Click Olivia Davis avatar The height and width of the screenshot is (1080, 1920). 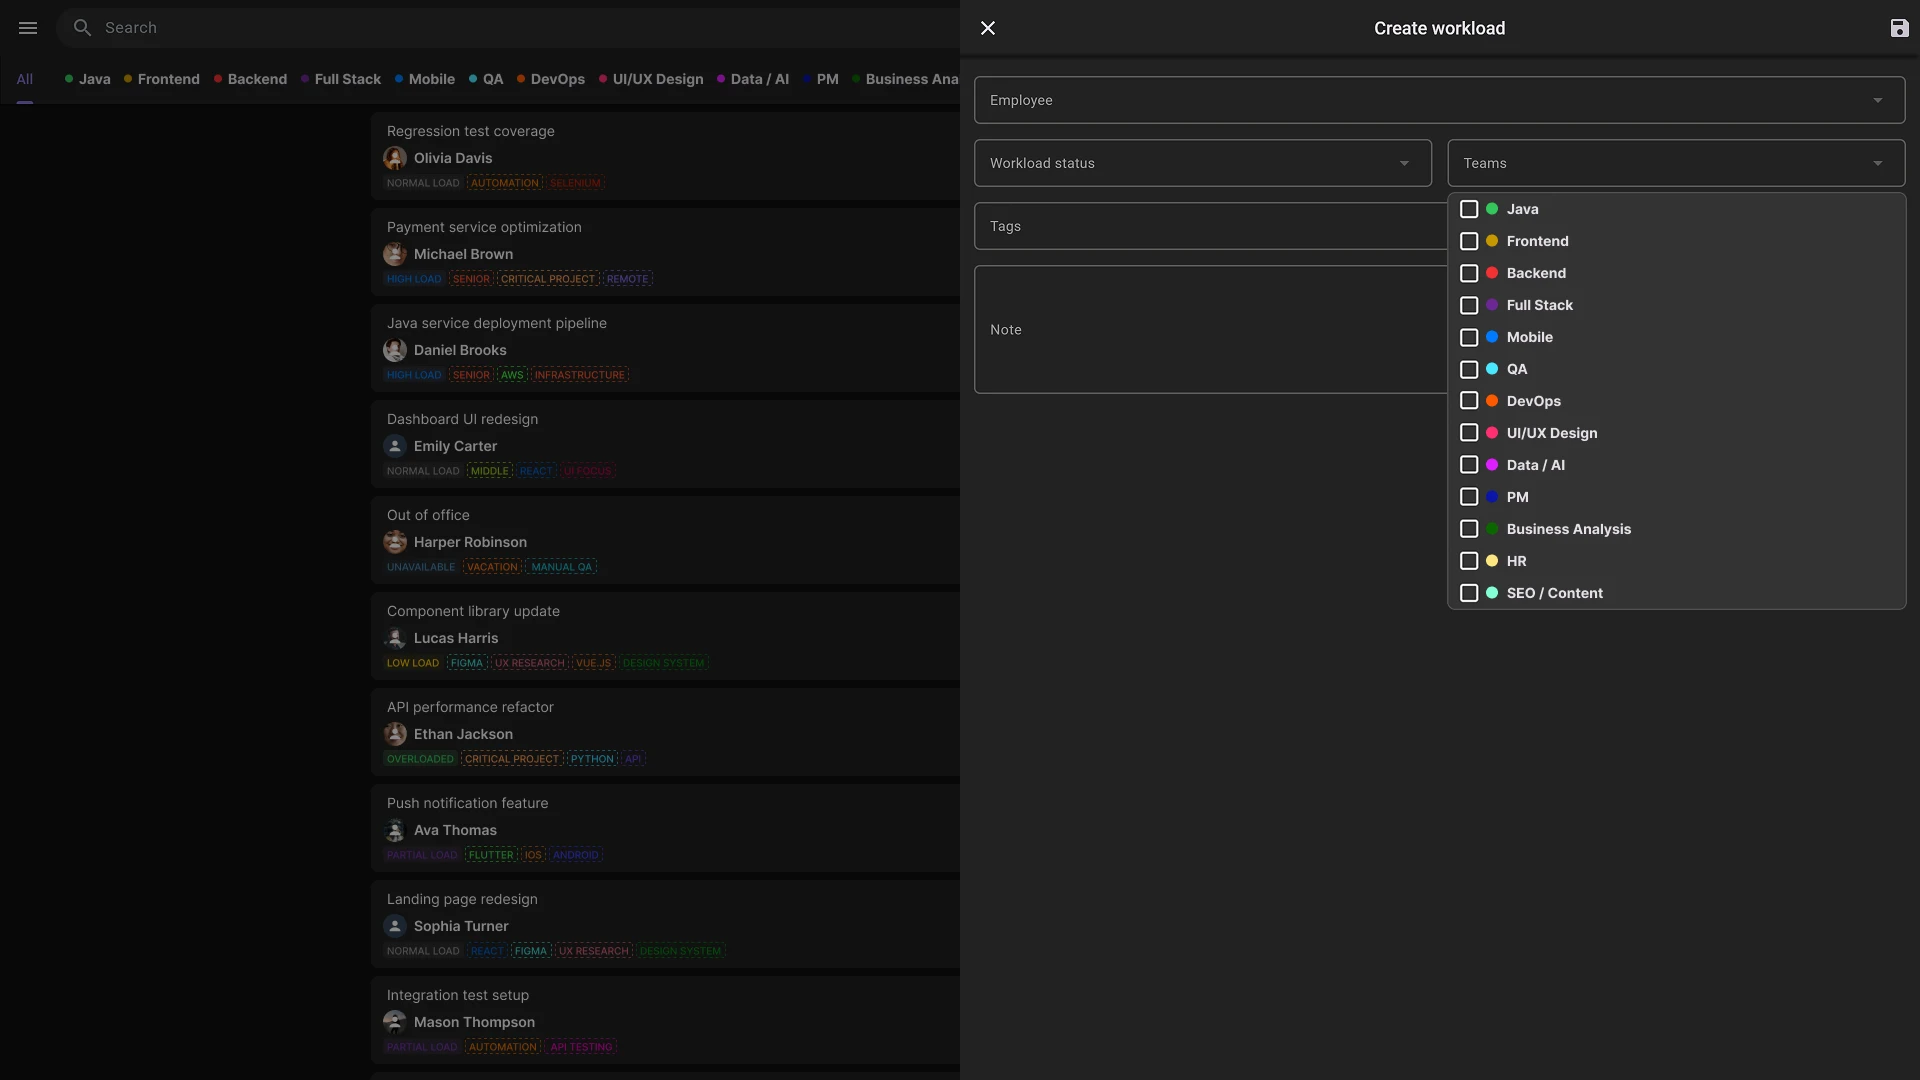(x=395, y=158)
